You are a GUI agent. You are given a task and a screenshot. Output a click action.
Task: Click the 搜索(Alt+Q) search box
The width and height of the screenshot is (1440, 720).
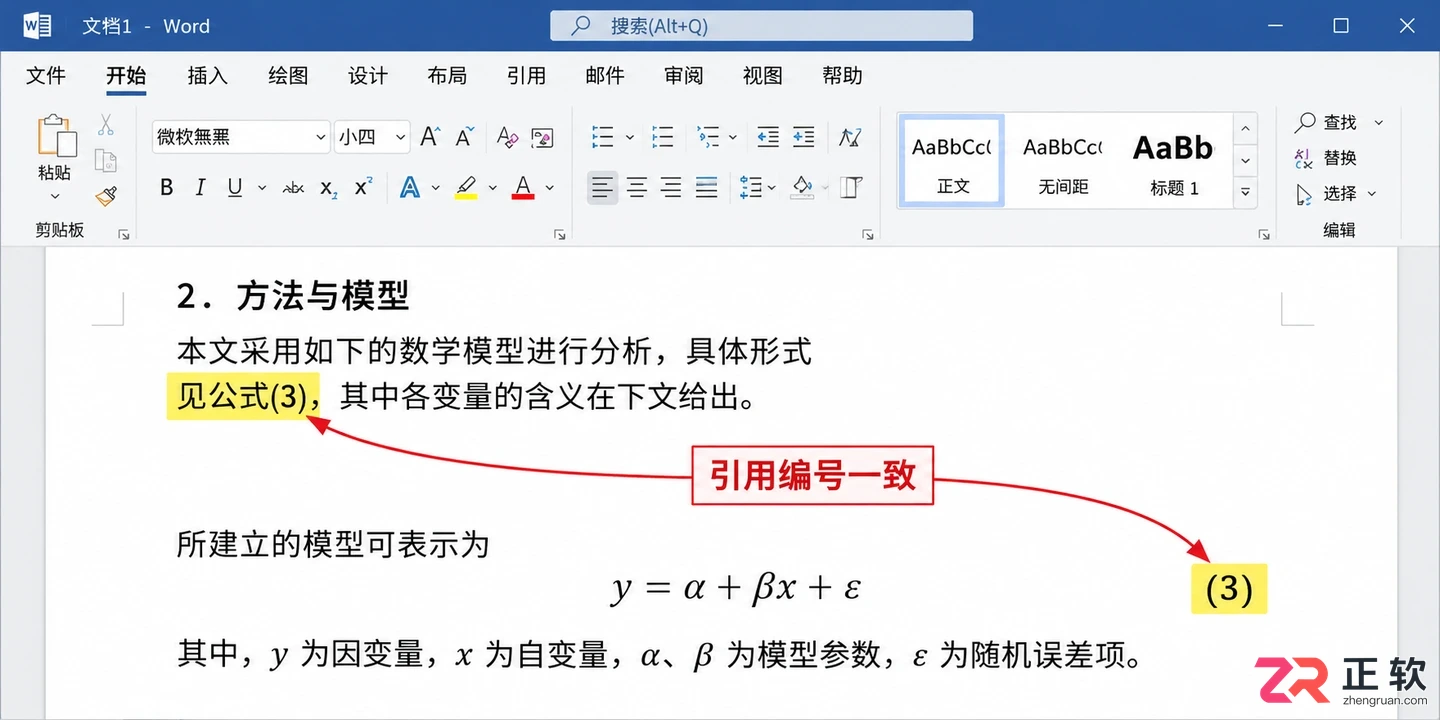pyautogui.click(x=761, y=26)
